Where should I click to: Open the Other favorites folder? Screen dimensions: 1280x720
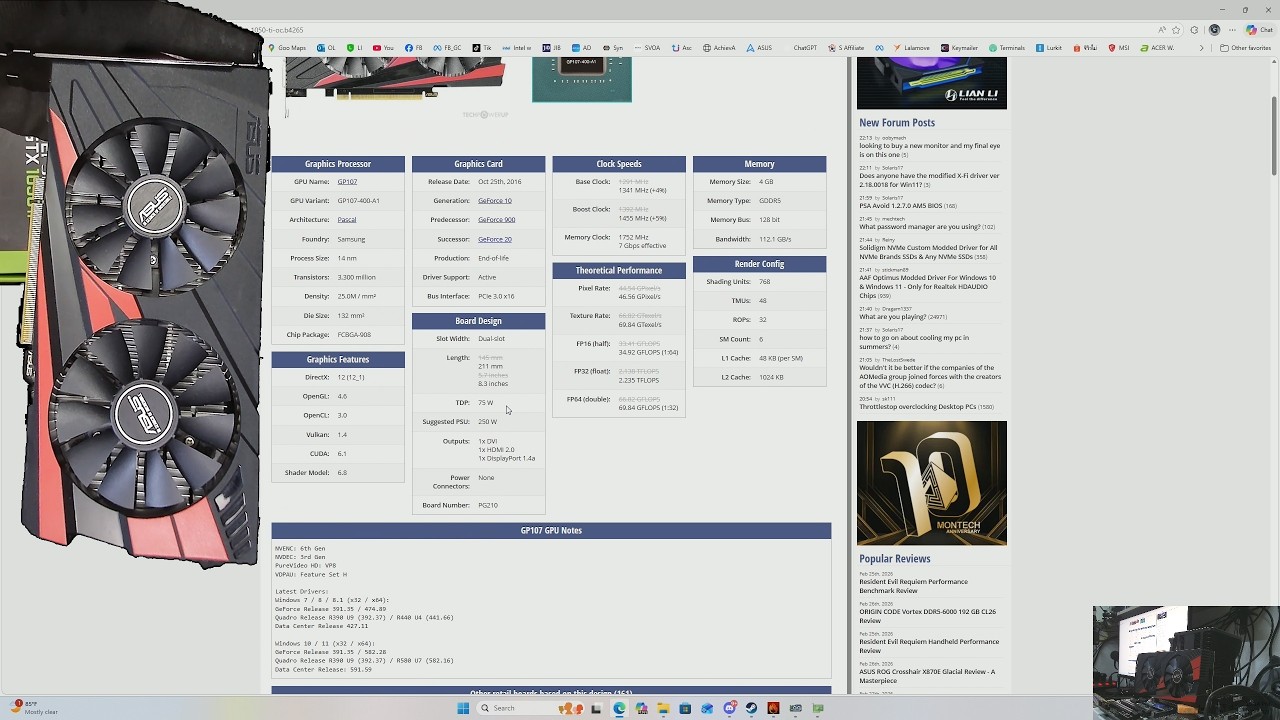(1245, 48)
